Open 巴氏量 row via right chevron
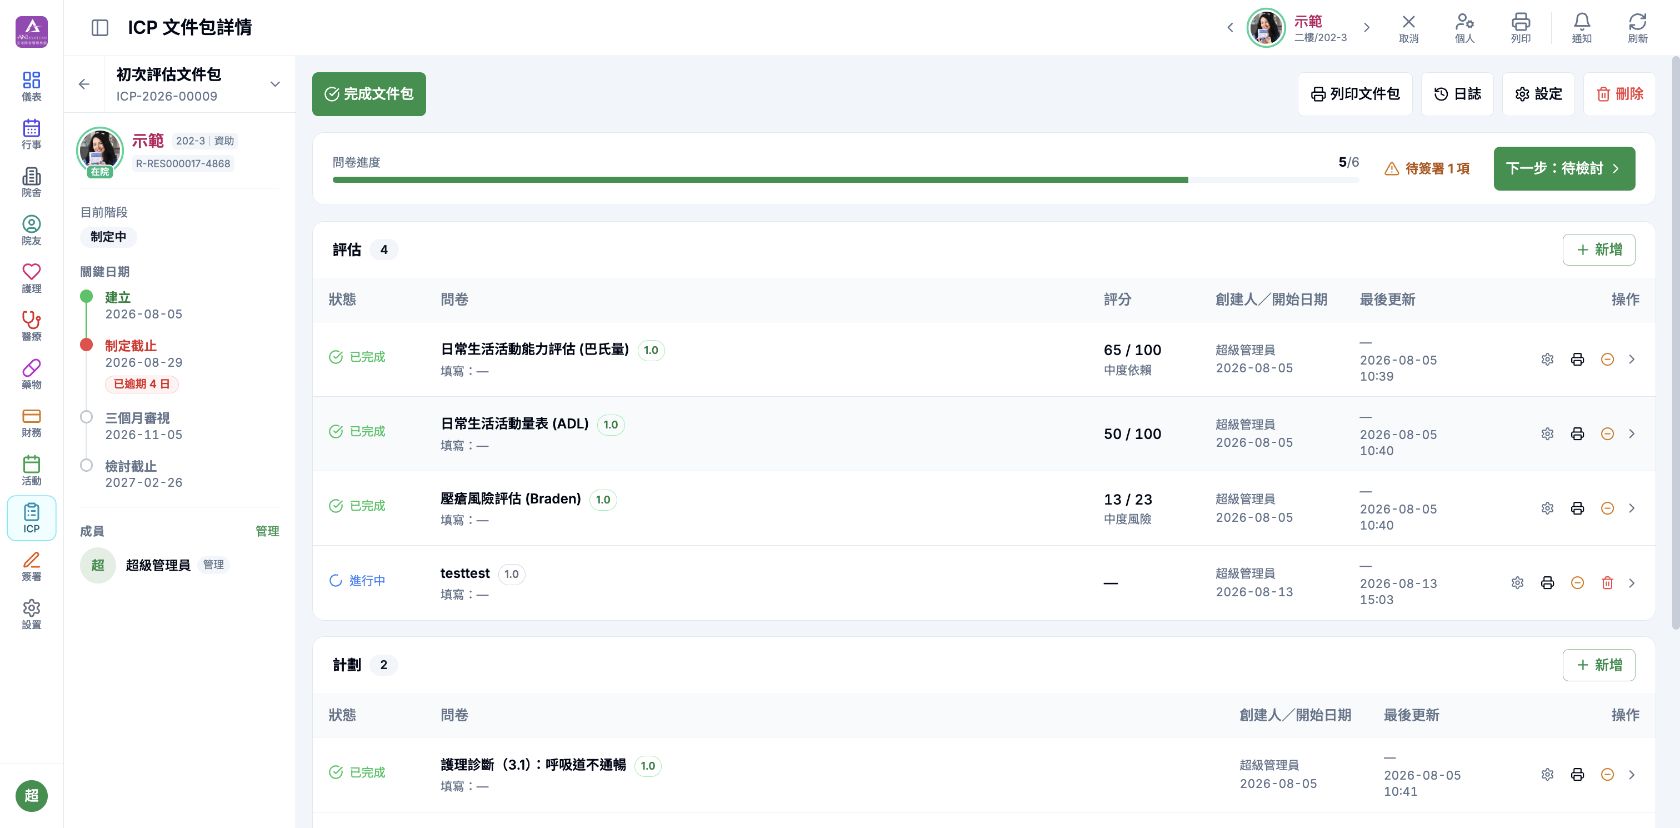Viewport: 1680px width, 828px height. 1632,359
